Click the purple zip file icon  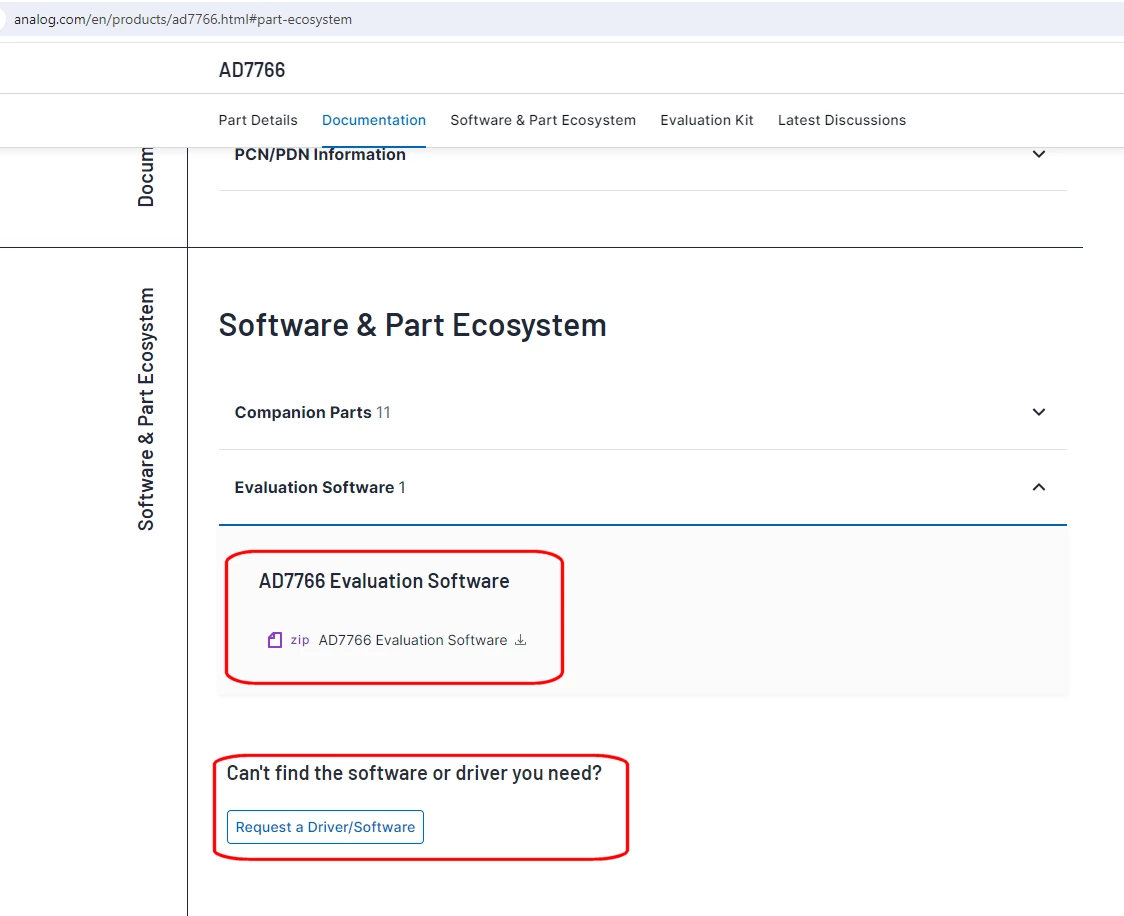tap(275, 640)
